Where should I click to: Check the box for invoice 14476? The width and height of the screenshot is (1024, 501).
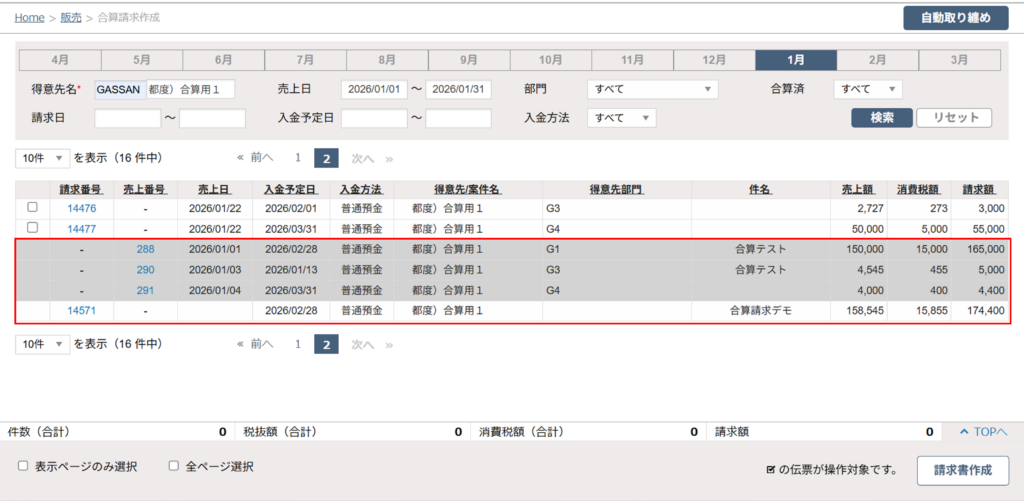point(32,207)
